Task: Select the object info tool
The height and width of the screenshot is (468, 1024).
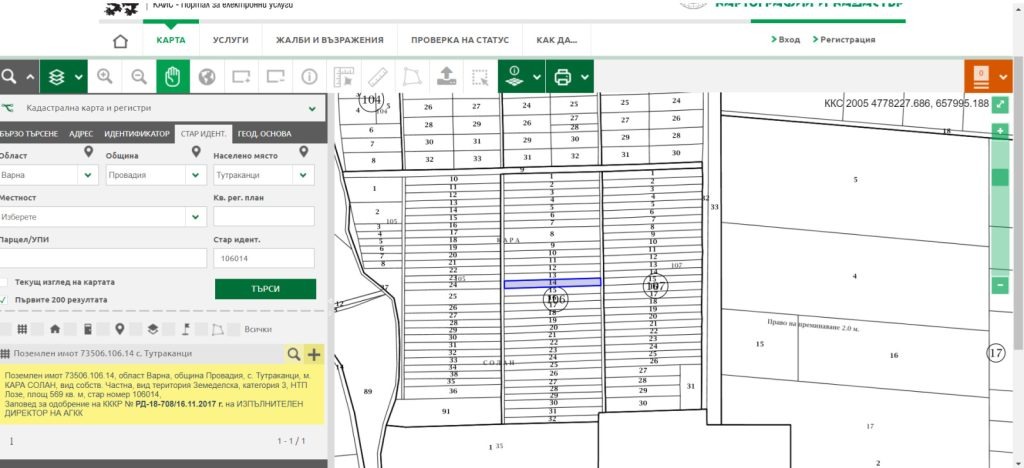Action: point(309,76)
